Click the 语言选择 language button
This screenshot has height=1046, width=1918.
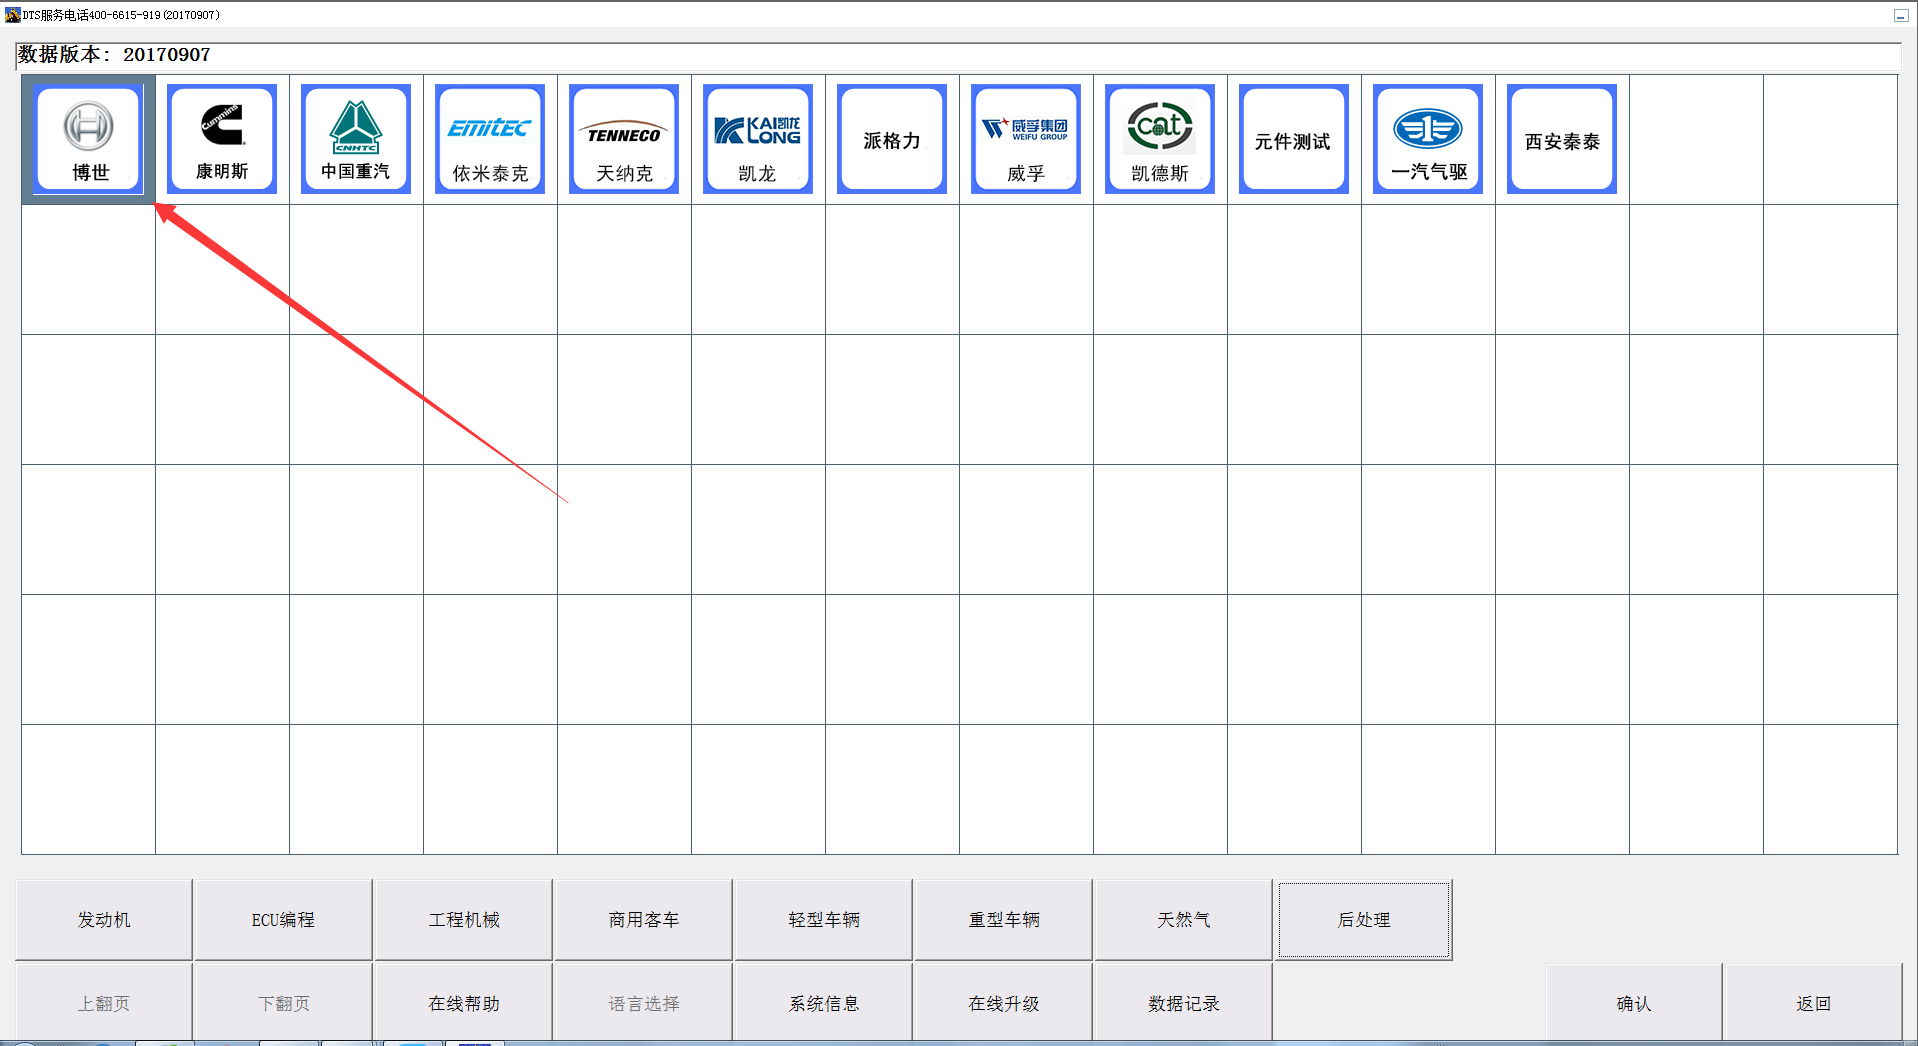tap(643, 1003)
